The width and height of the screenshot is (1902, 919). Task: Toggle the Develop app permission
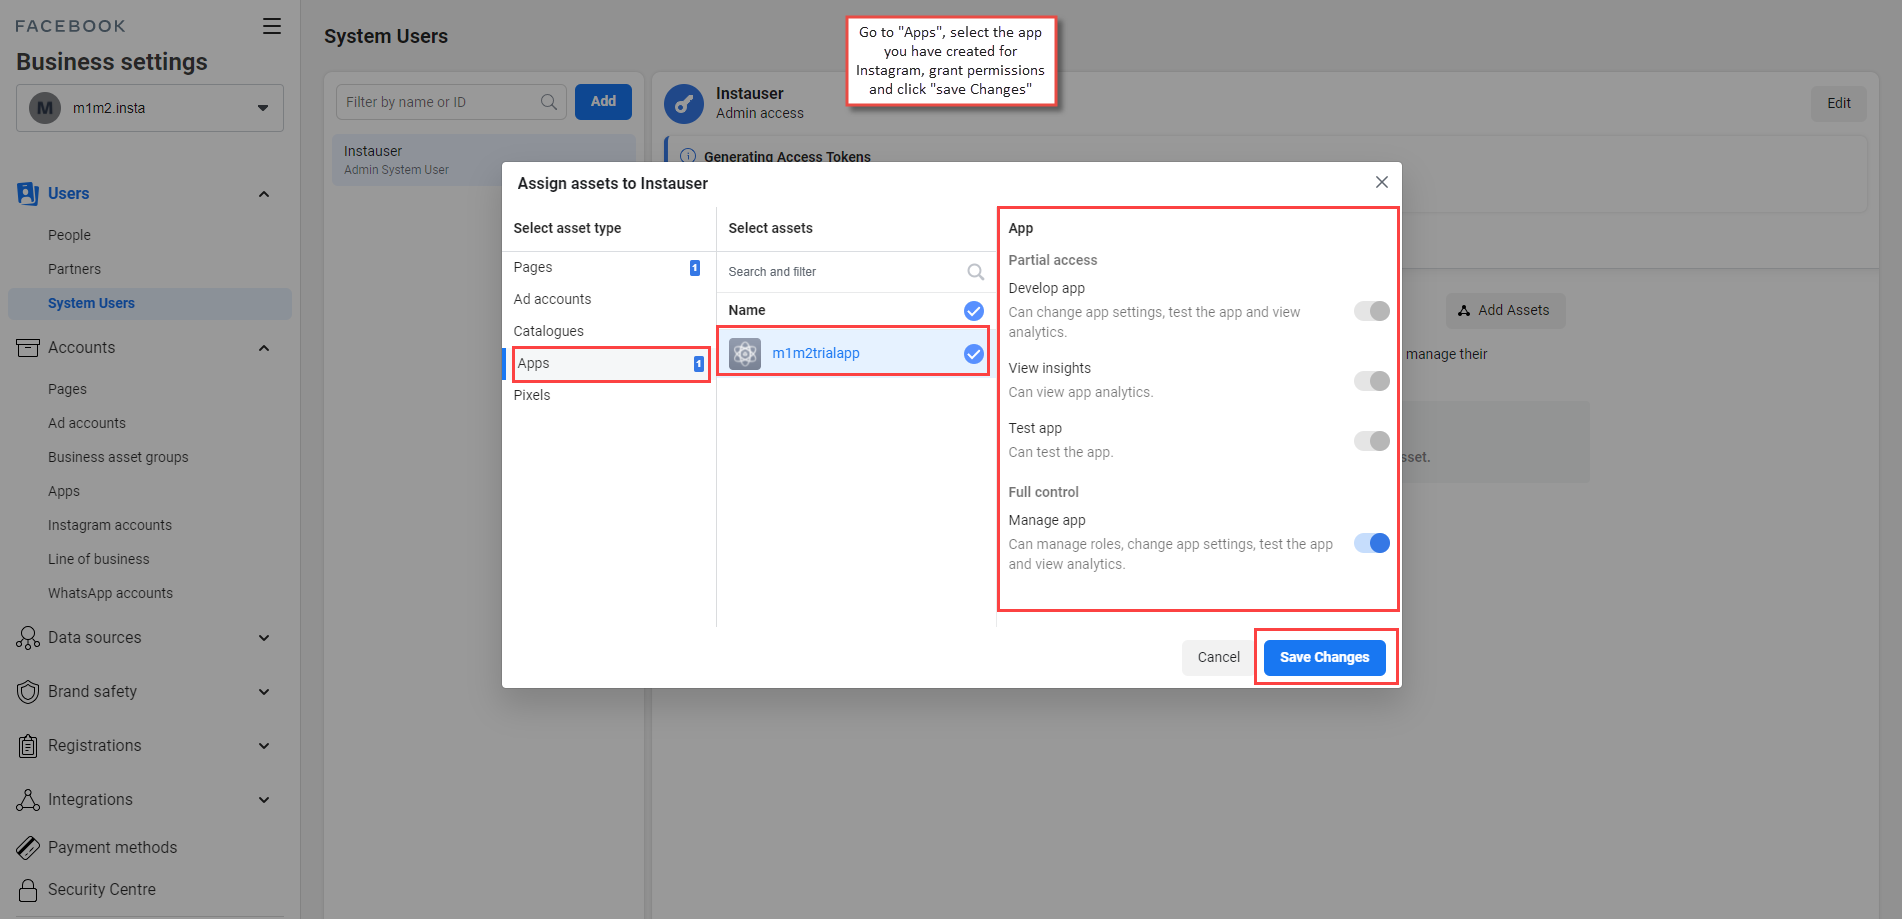(x=1372, y=311)
